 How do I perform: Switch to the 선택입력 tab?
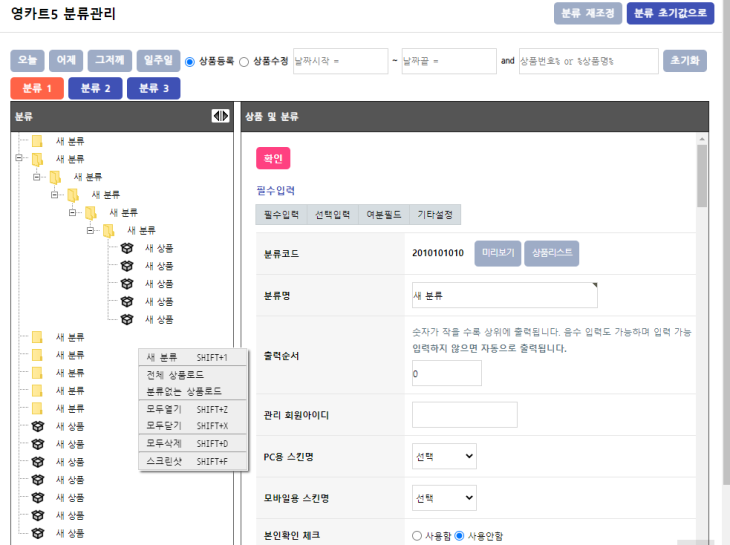pos(332,215)
